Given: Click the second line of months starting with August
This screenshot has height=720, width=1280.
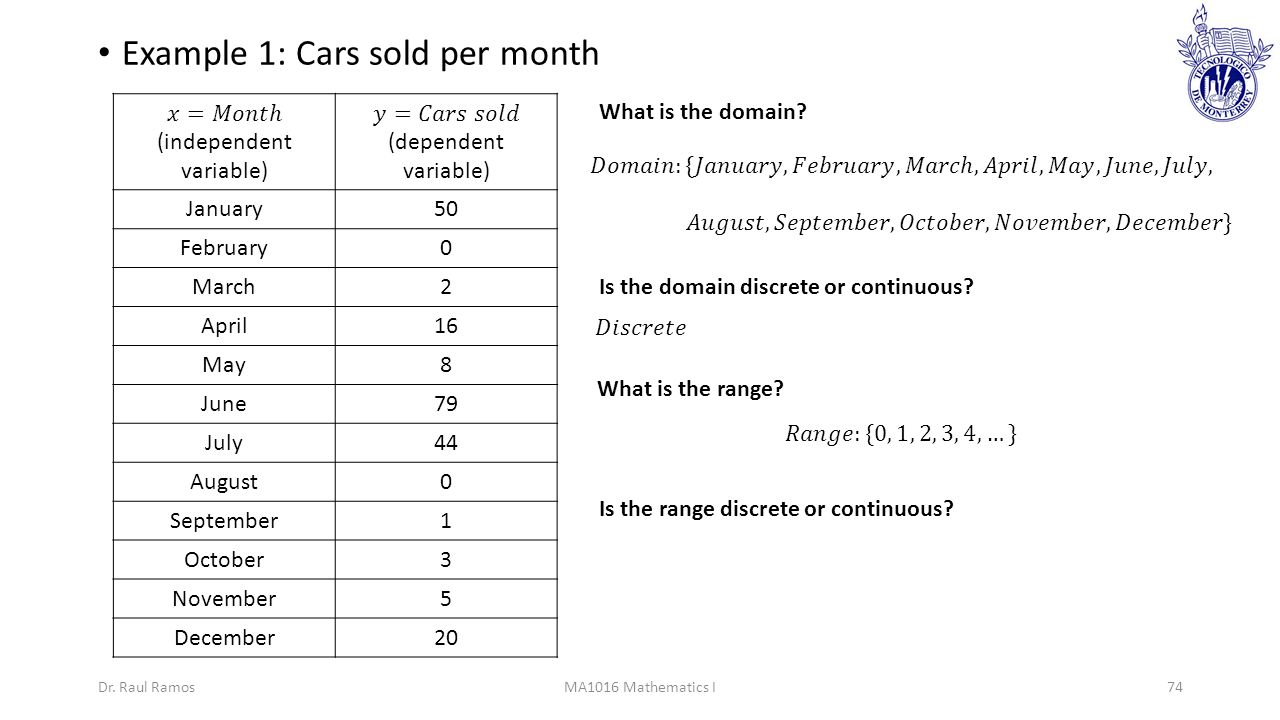Looking at the screenshot, I should (960, 224).
